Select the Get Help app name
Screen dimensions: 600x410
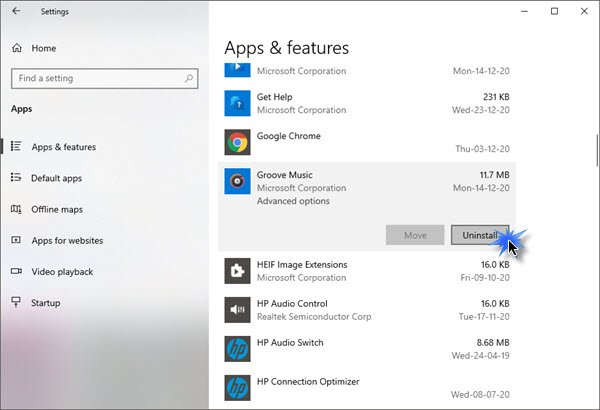click(274, 97)
